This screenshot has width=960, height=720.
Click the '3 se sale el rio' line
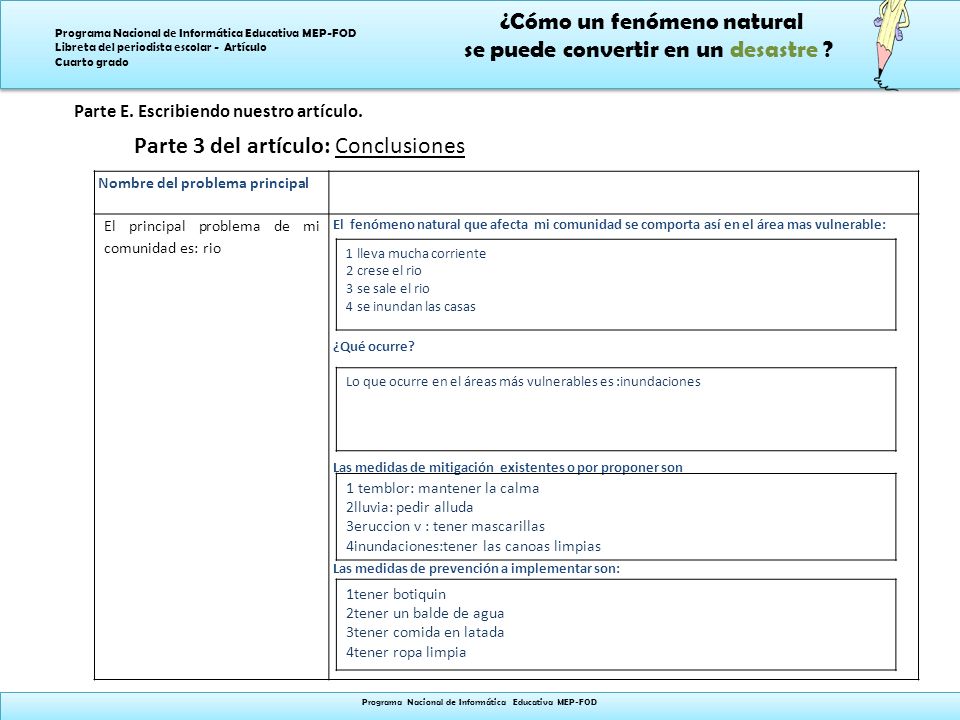(x=388, y=288)
